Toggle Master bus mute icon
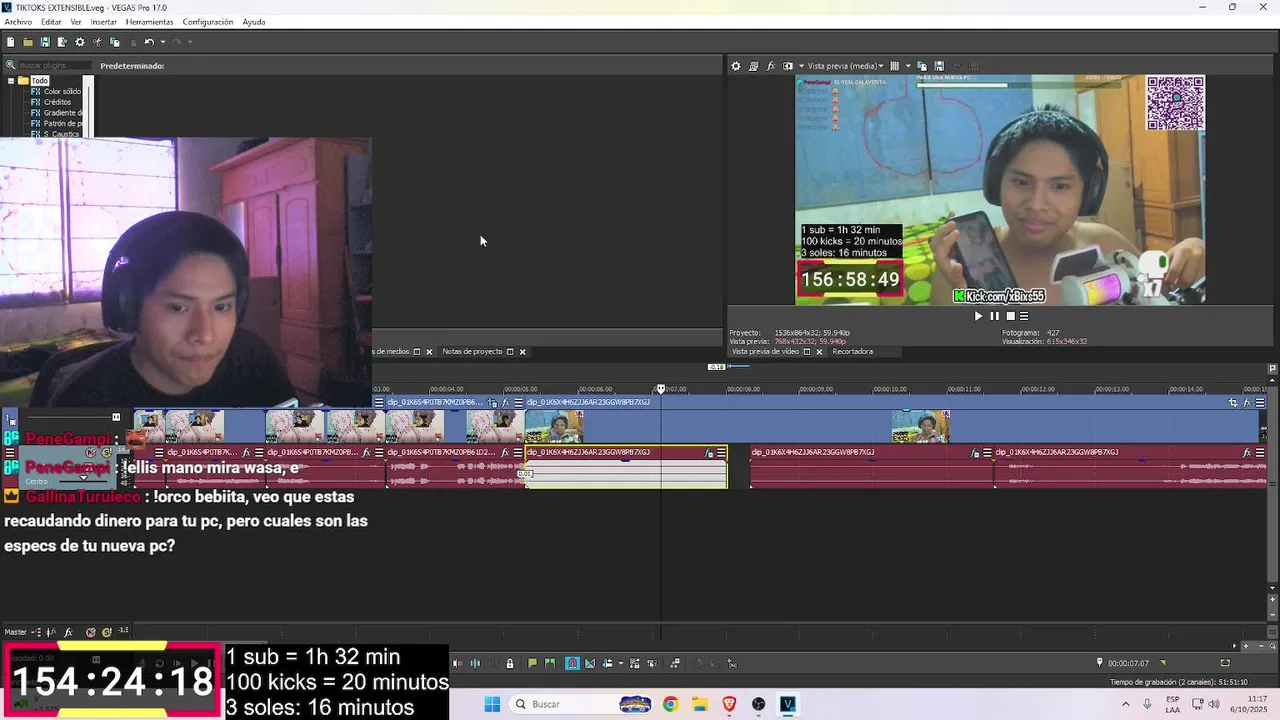The image size is (1280, 720). coord(90,632)
